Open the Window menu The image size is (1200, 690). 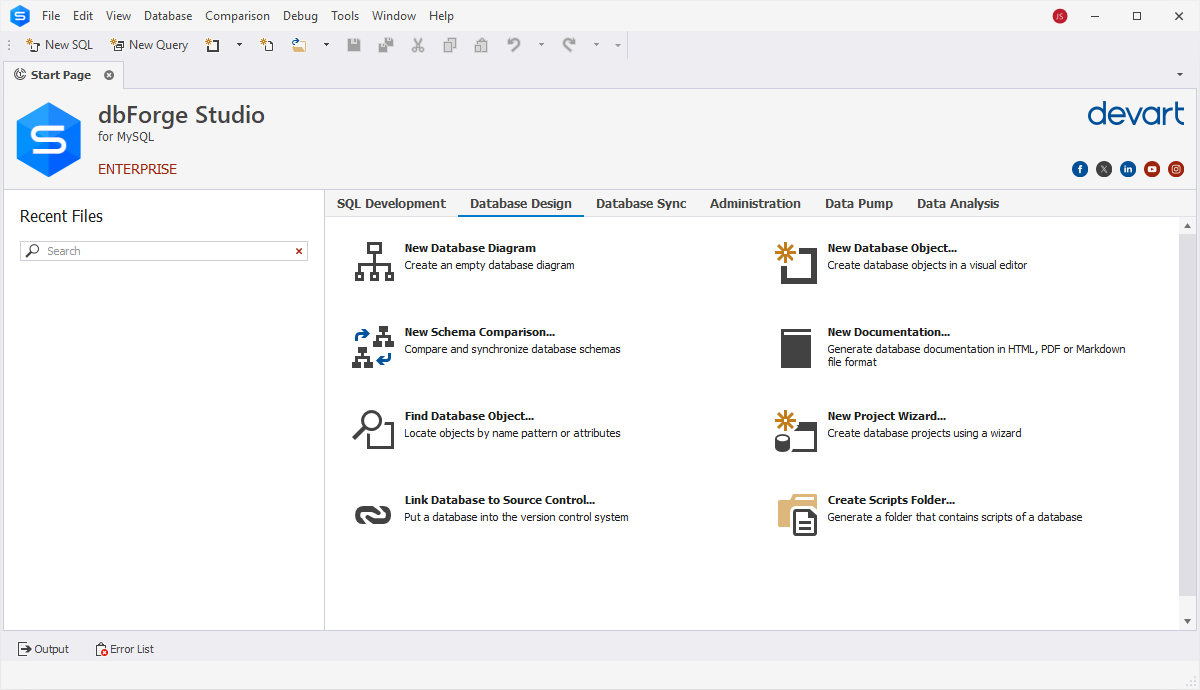[x=394, y=16]
